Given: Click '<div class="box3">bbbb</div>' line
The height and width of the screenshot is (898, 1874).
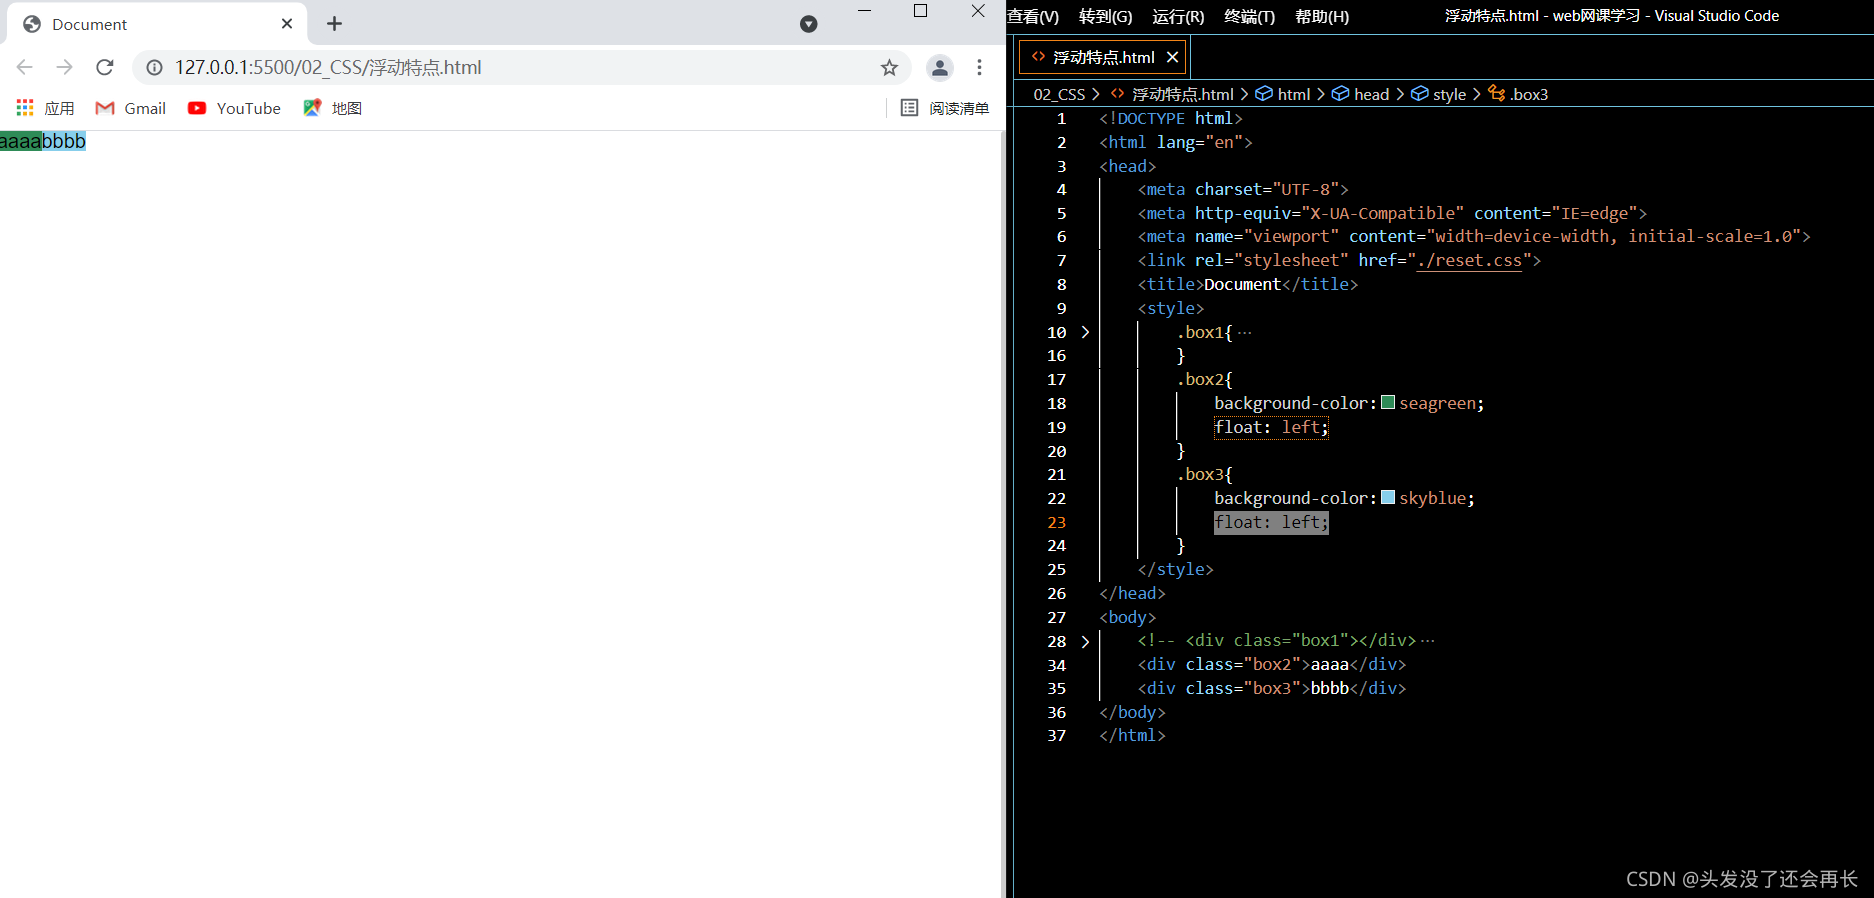Looking at the screenshot, I should pos(1271,688).
